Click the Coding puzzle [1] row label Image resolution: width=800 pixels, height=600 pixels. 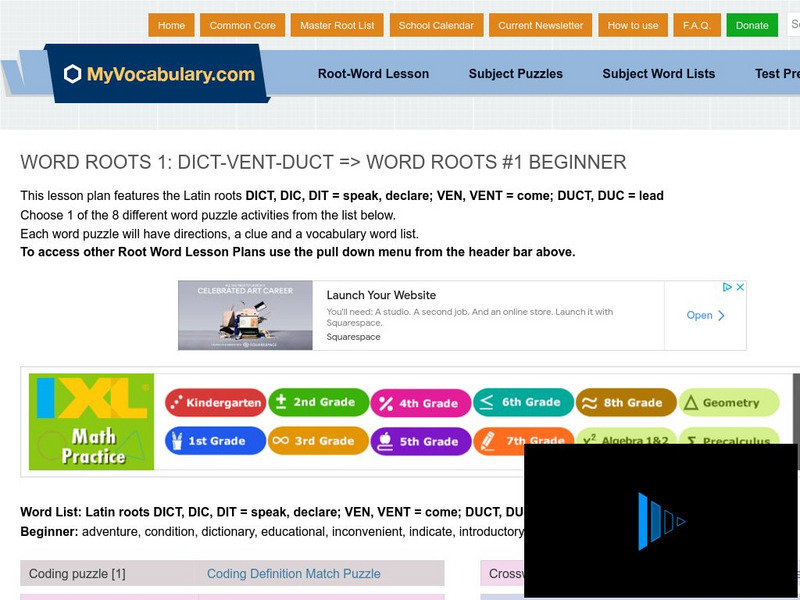[x=77, y=573]
